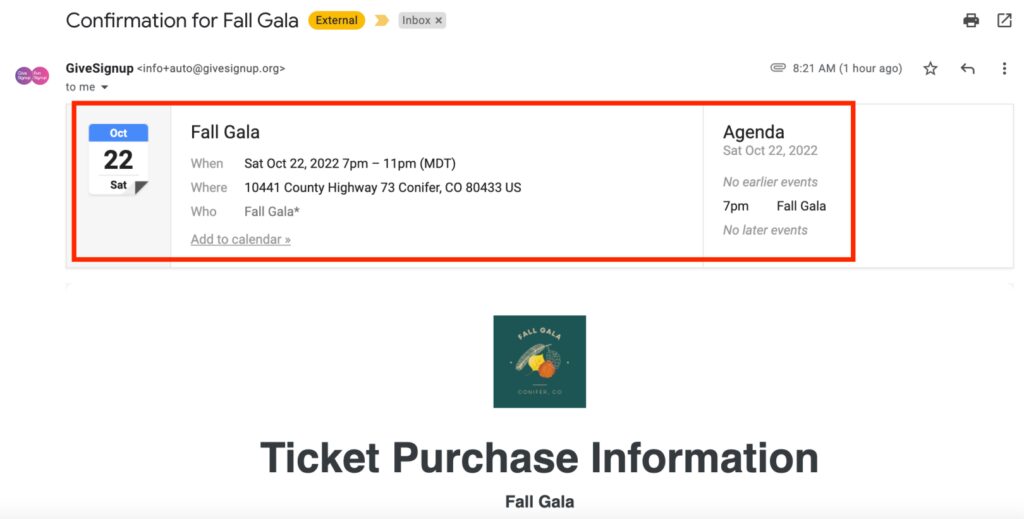Print this email with the printer icon
Image resolution: width=1024 pixels, height=519 pixels.
coord(971,20)
